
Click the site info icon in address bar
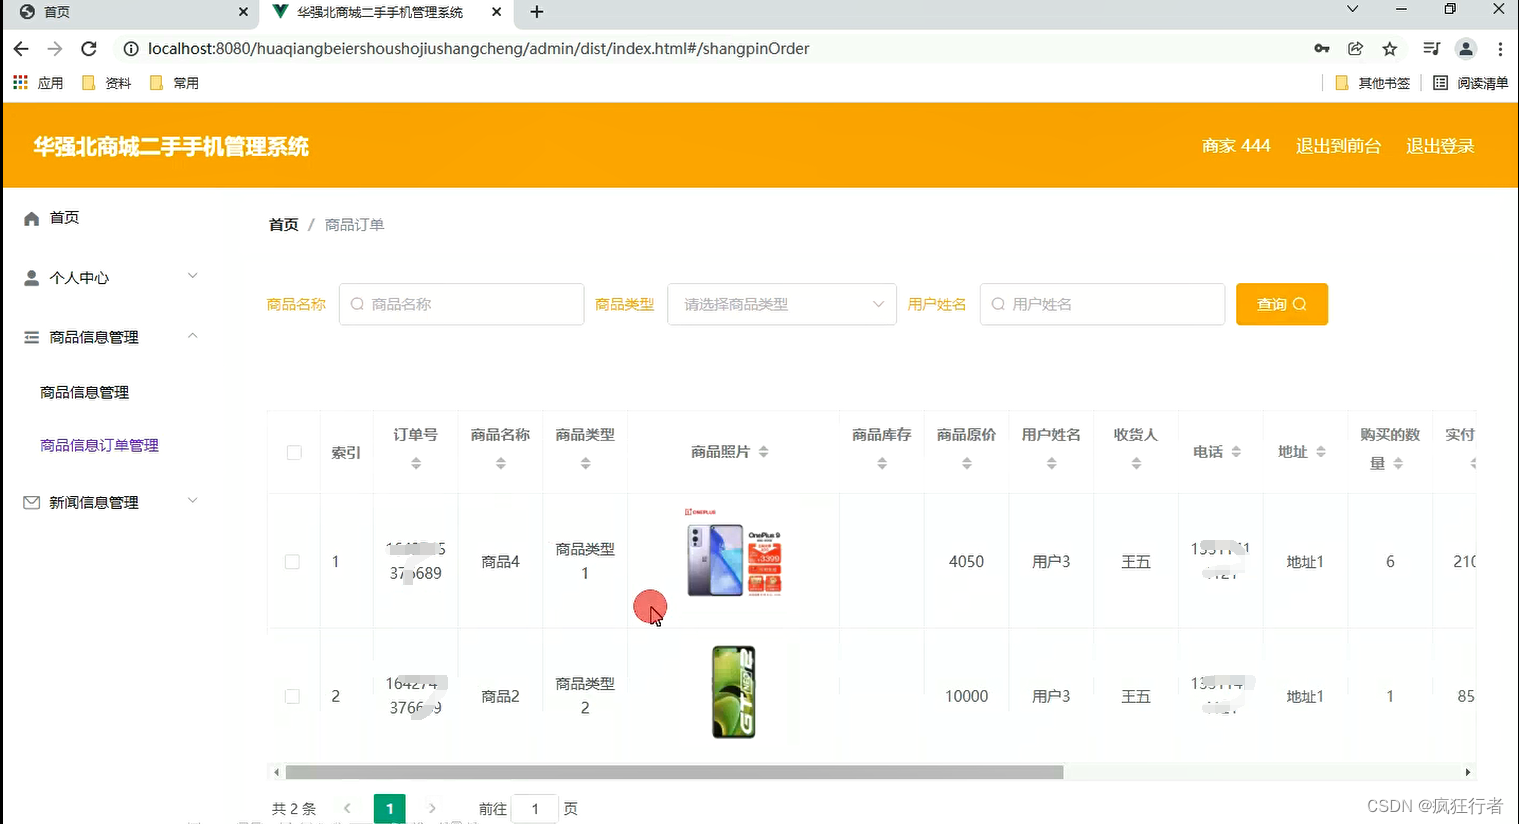point(130,49)
